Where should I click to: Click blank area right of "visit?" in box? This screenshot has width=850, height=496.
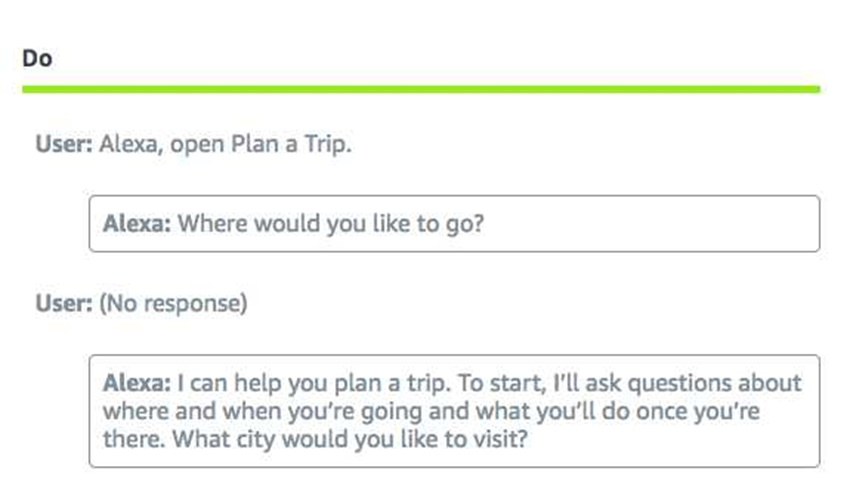click(672, 439)
